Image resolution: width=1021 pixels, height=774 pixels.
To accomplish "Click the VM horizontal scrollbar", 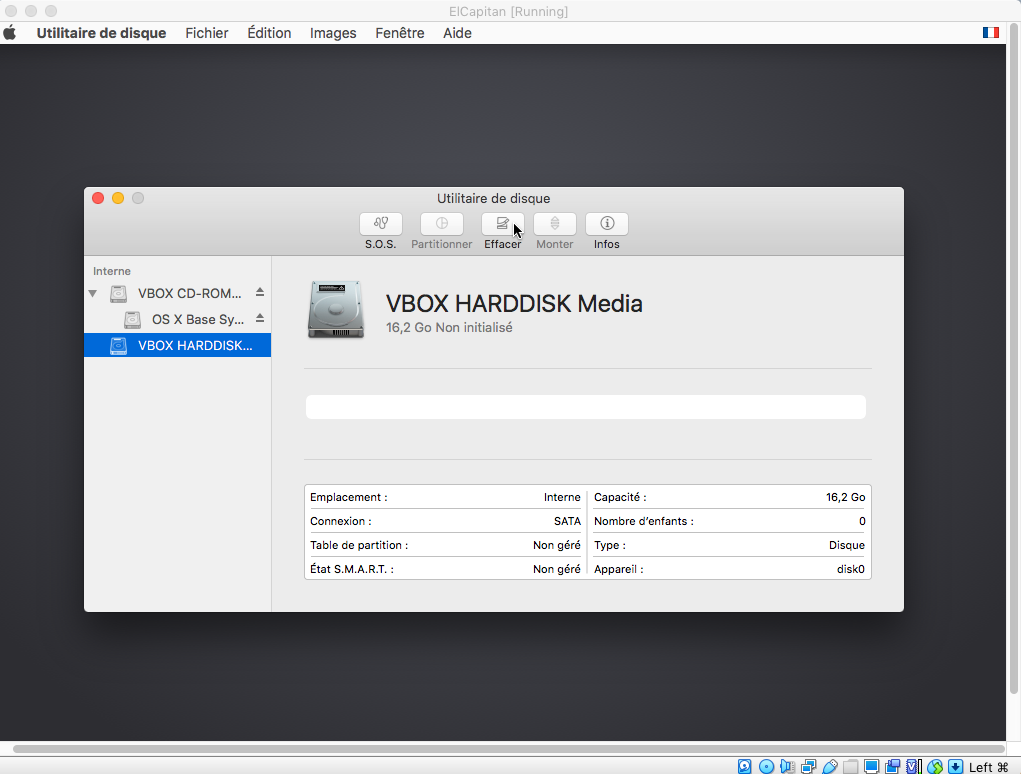I will click(509, 749).
